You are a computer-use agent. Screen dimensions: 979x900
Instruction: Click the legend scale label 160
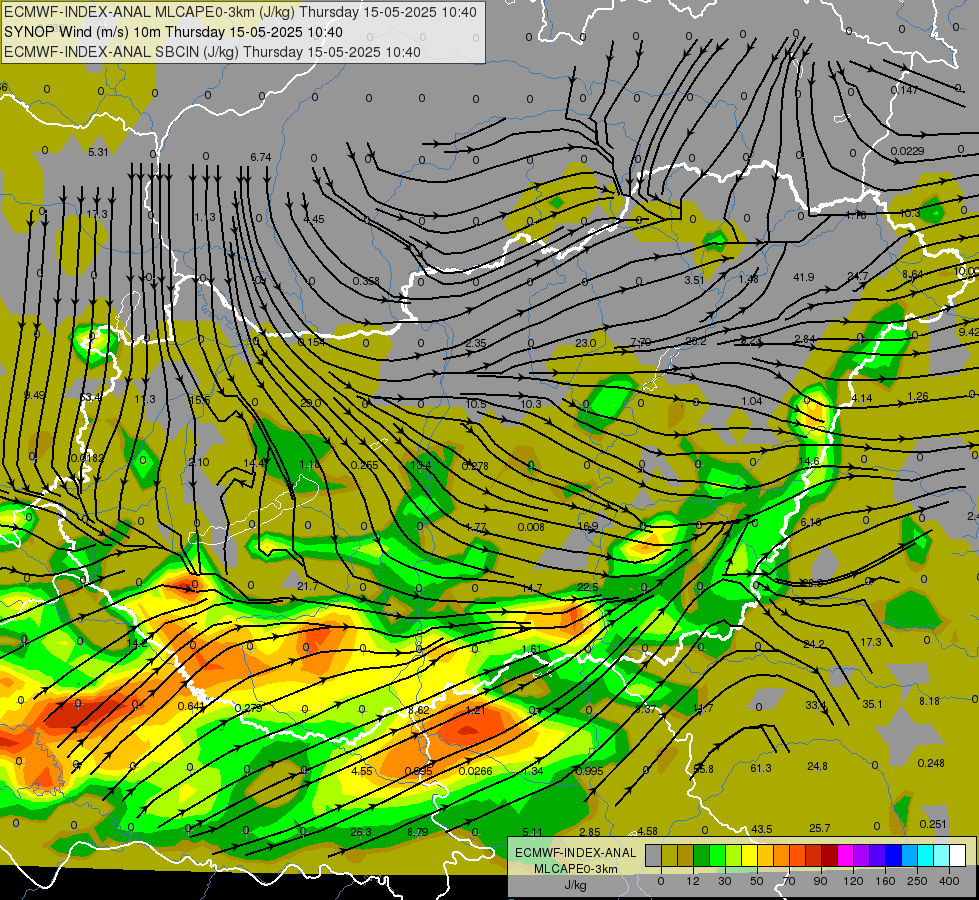[x=885, y=881]
